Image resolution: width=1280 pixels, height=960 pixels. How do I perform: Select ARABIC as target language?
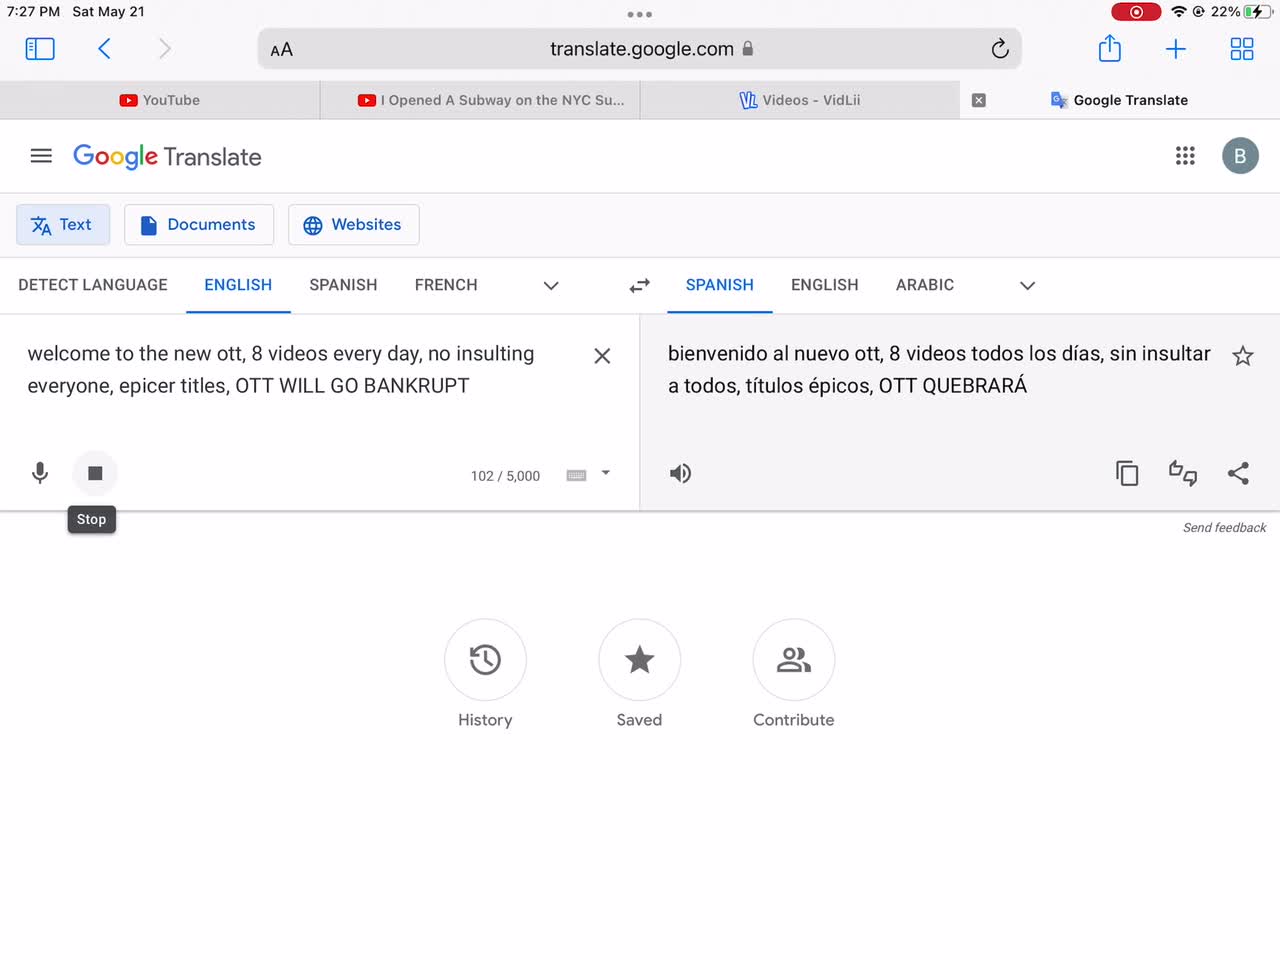pyautogui.click(x=925, y=285)
